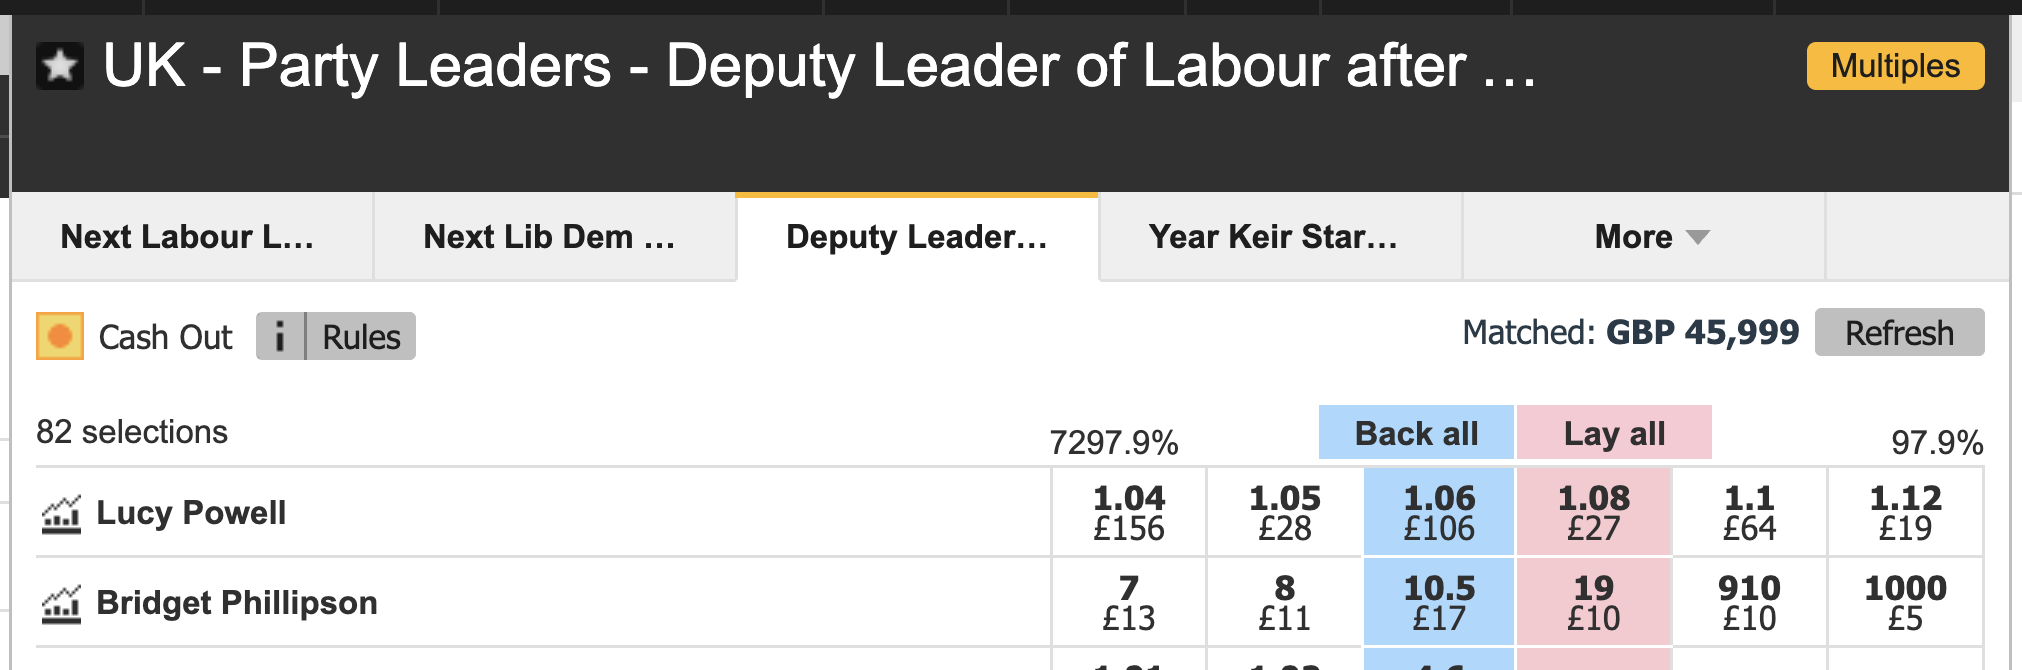Select Lucy Powell 1.04 back price
This screenshot has width=2022, height=670.
click(1128, 512)
